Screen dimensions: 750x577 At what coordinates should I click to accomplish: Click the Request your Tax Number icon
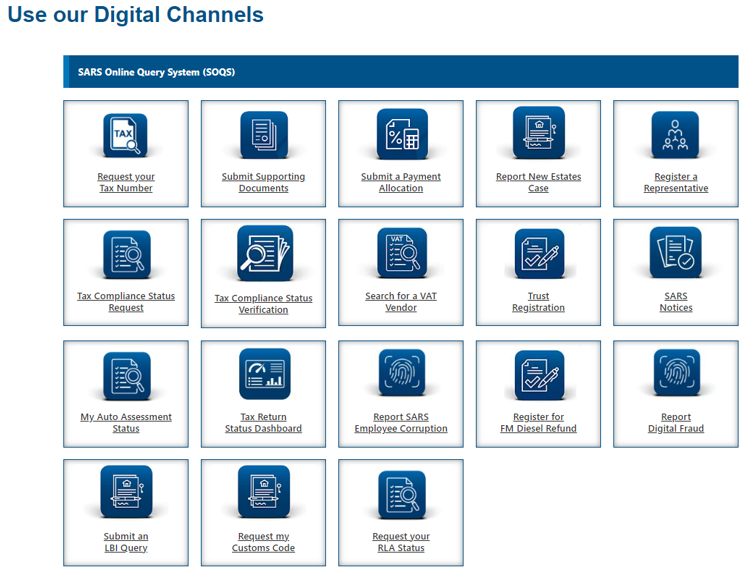(x=125, y=135)
